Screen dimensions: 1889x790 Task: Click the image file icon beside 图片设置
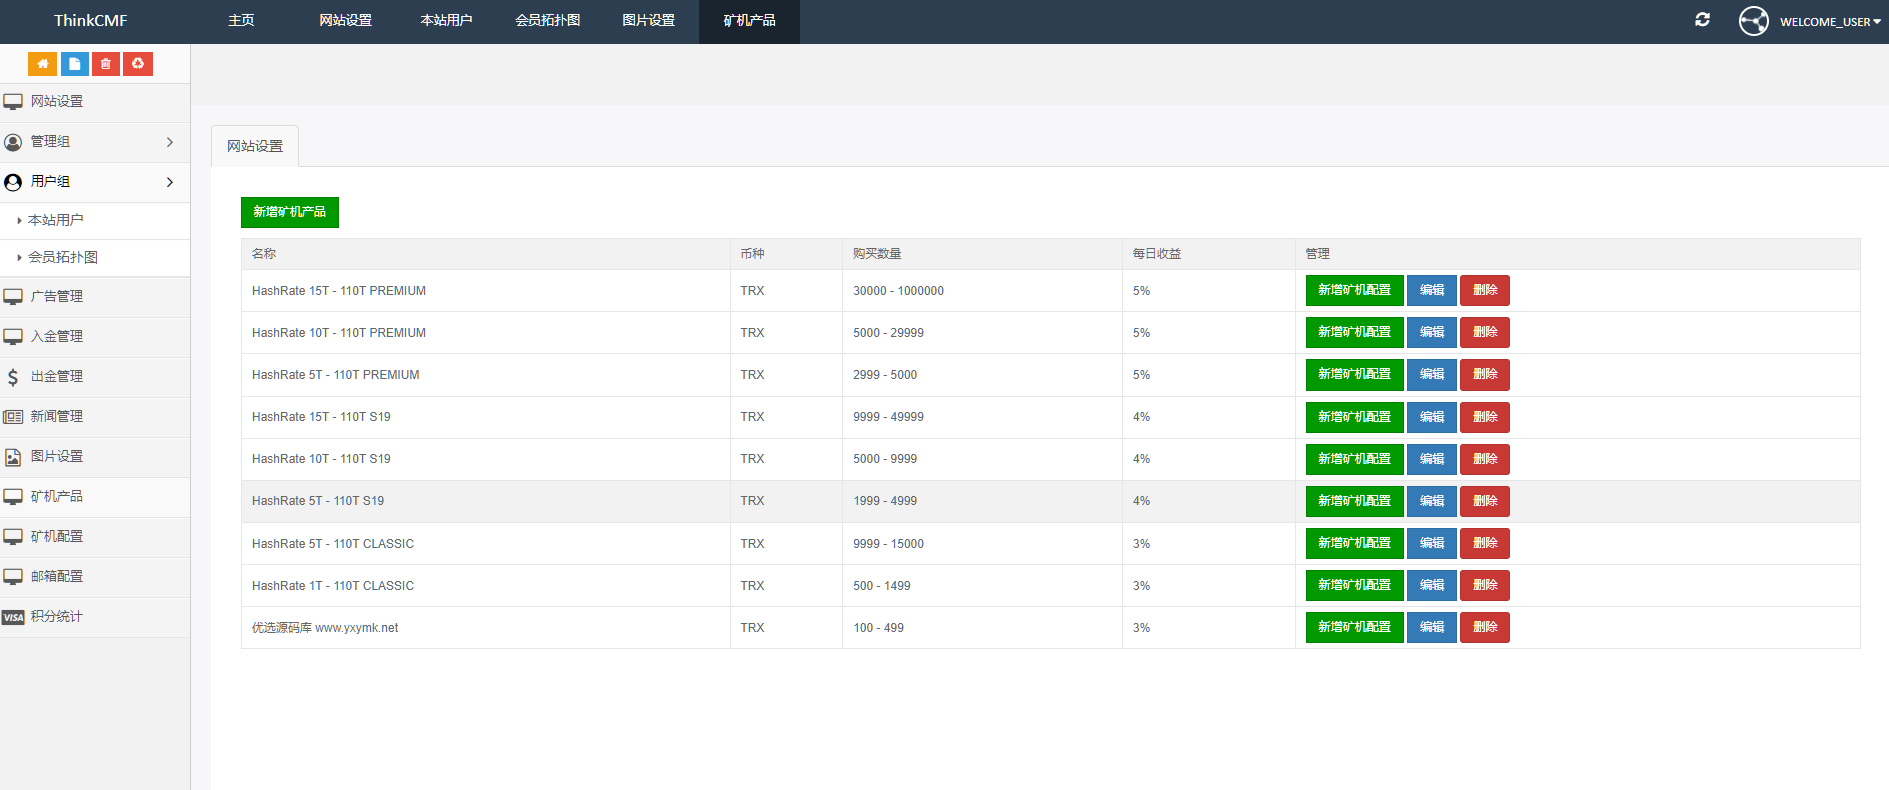tap(13, 457)
